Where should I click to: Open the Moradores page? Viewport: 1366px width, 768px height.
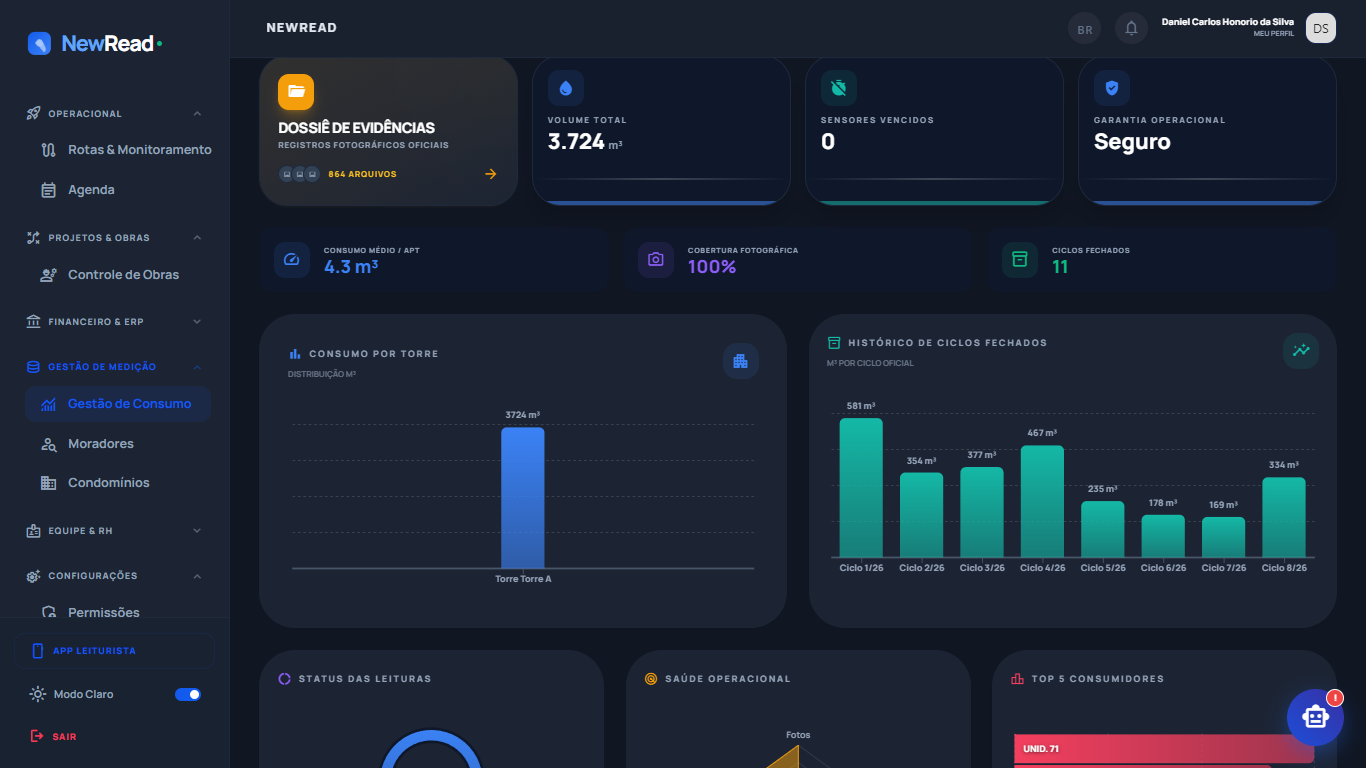118,444
